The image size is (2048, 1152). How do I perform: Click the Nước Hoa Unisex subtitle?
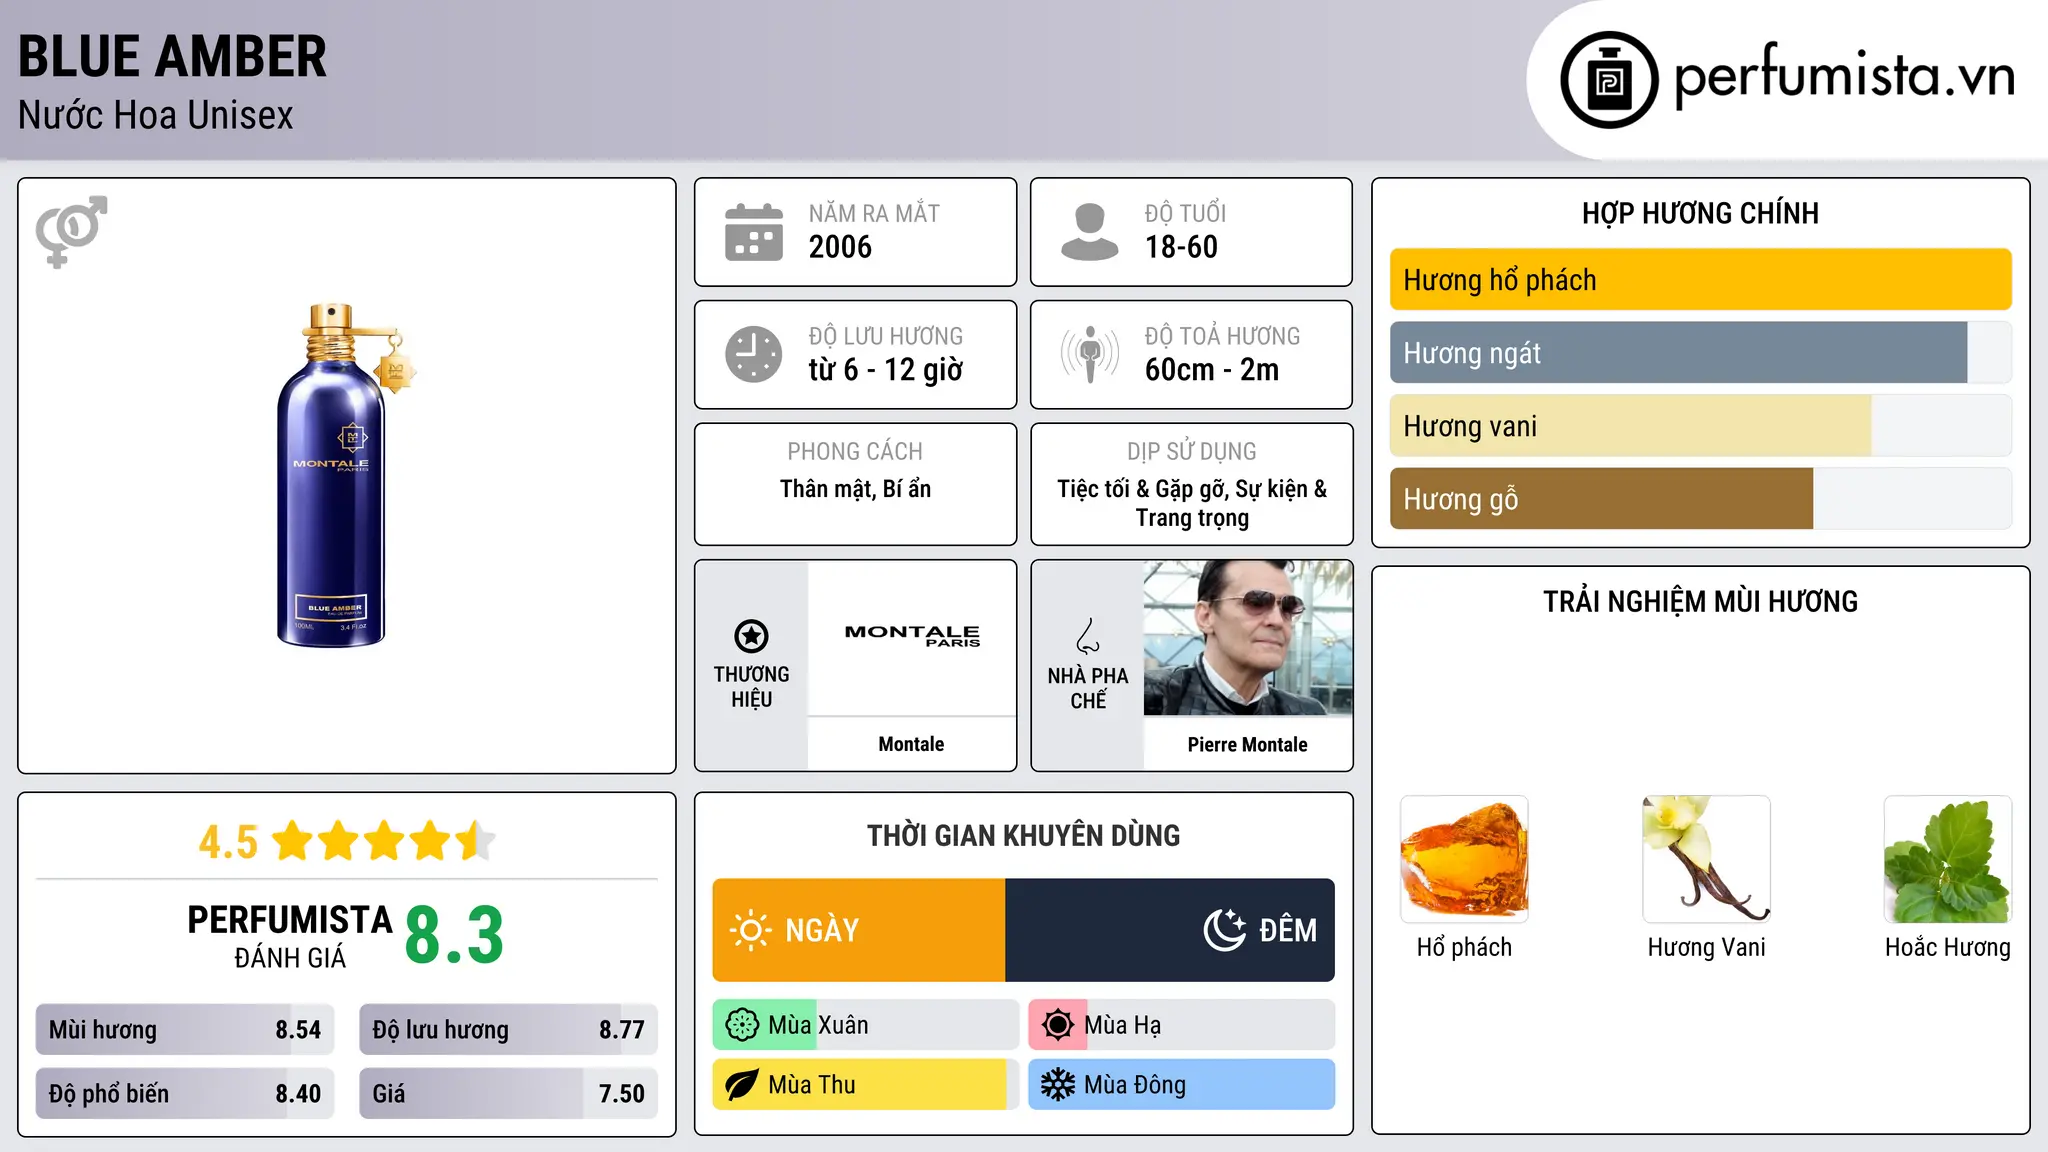pos(156,116)
